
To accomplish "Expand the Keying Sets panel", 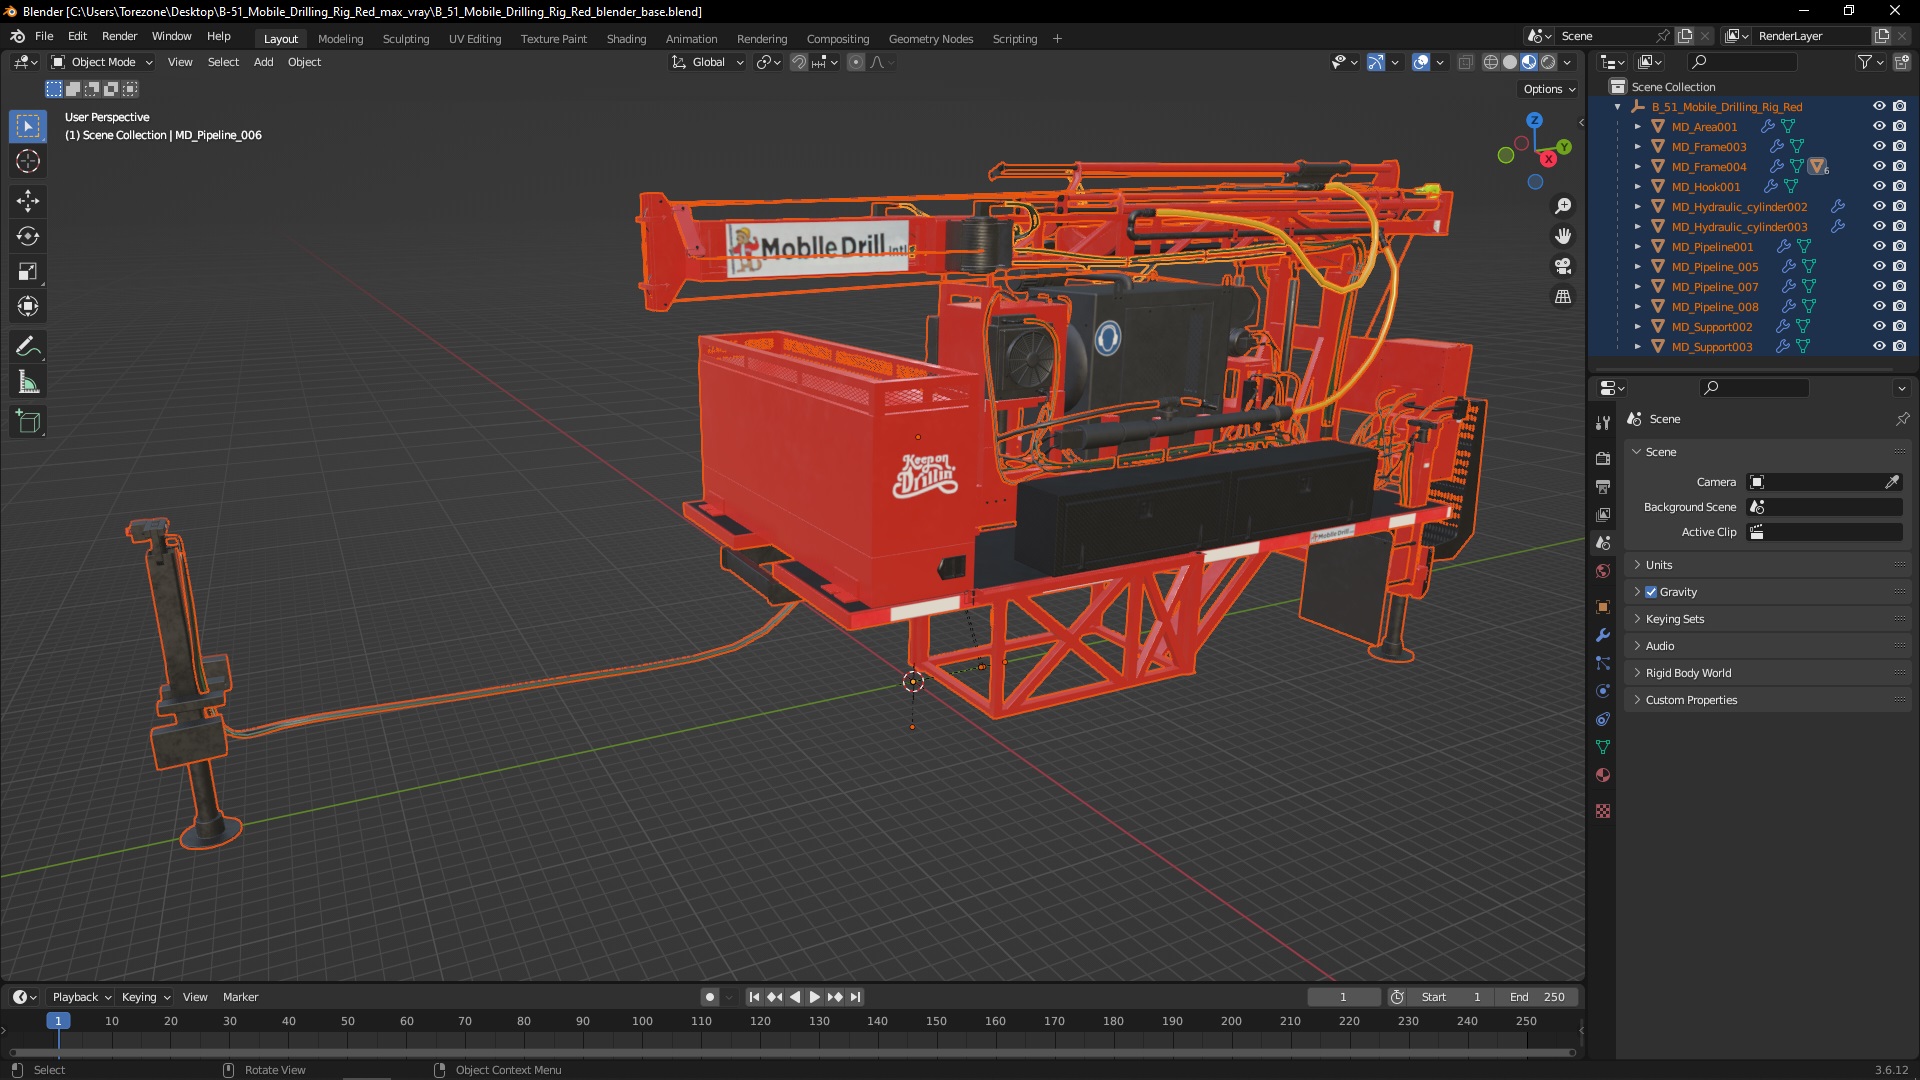I will coord(1767,619).
